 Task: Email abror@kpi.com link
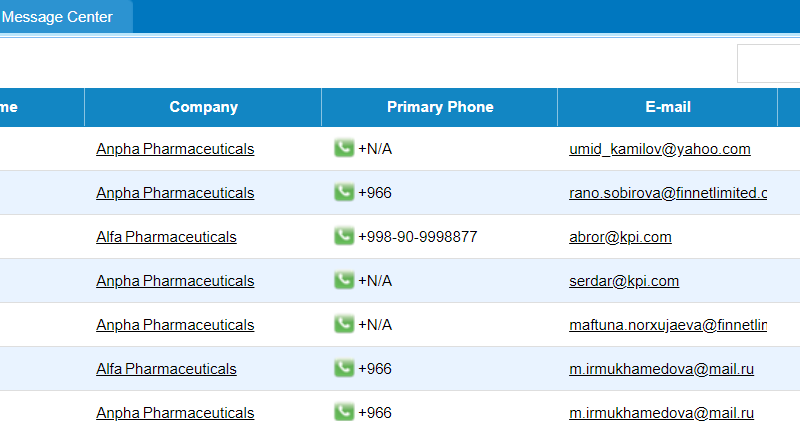[x=620, y=237]
